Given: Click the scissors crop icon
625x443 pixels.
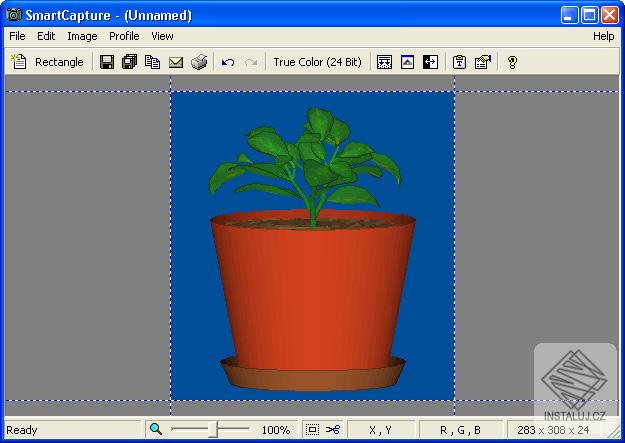Looking at the screenshot, I should (333, 429).
